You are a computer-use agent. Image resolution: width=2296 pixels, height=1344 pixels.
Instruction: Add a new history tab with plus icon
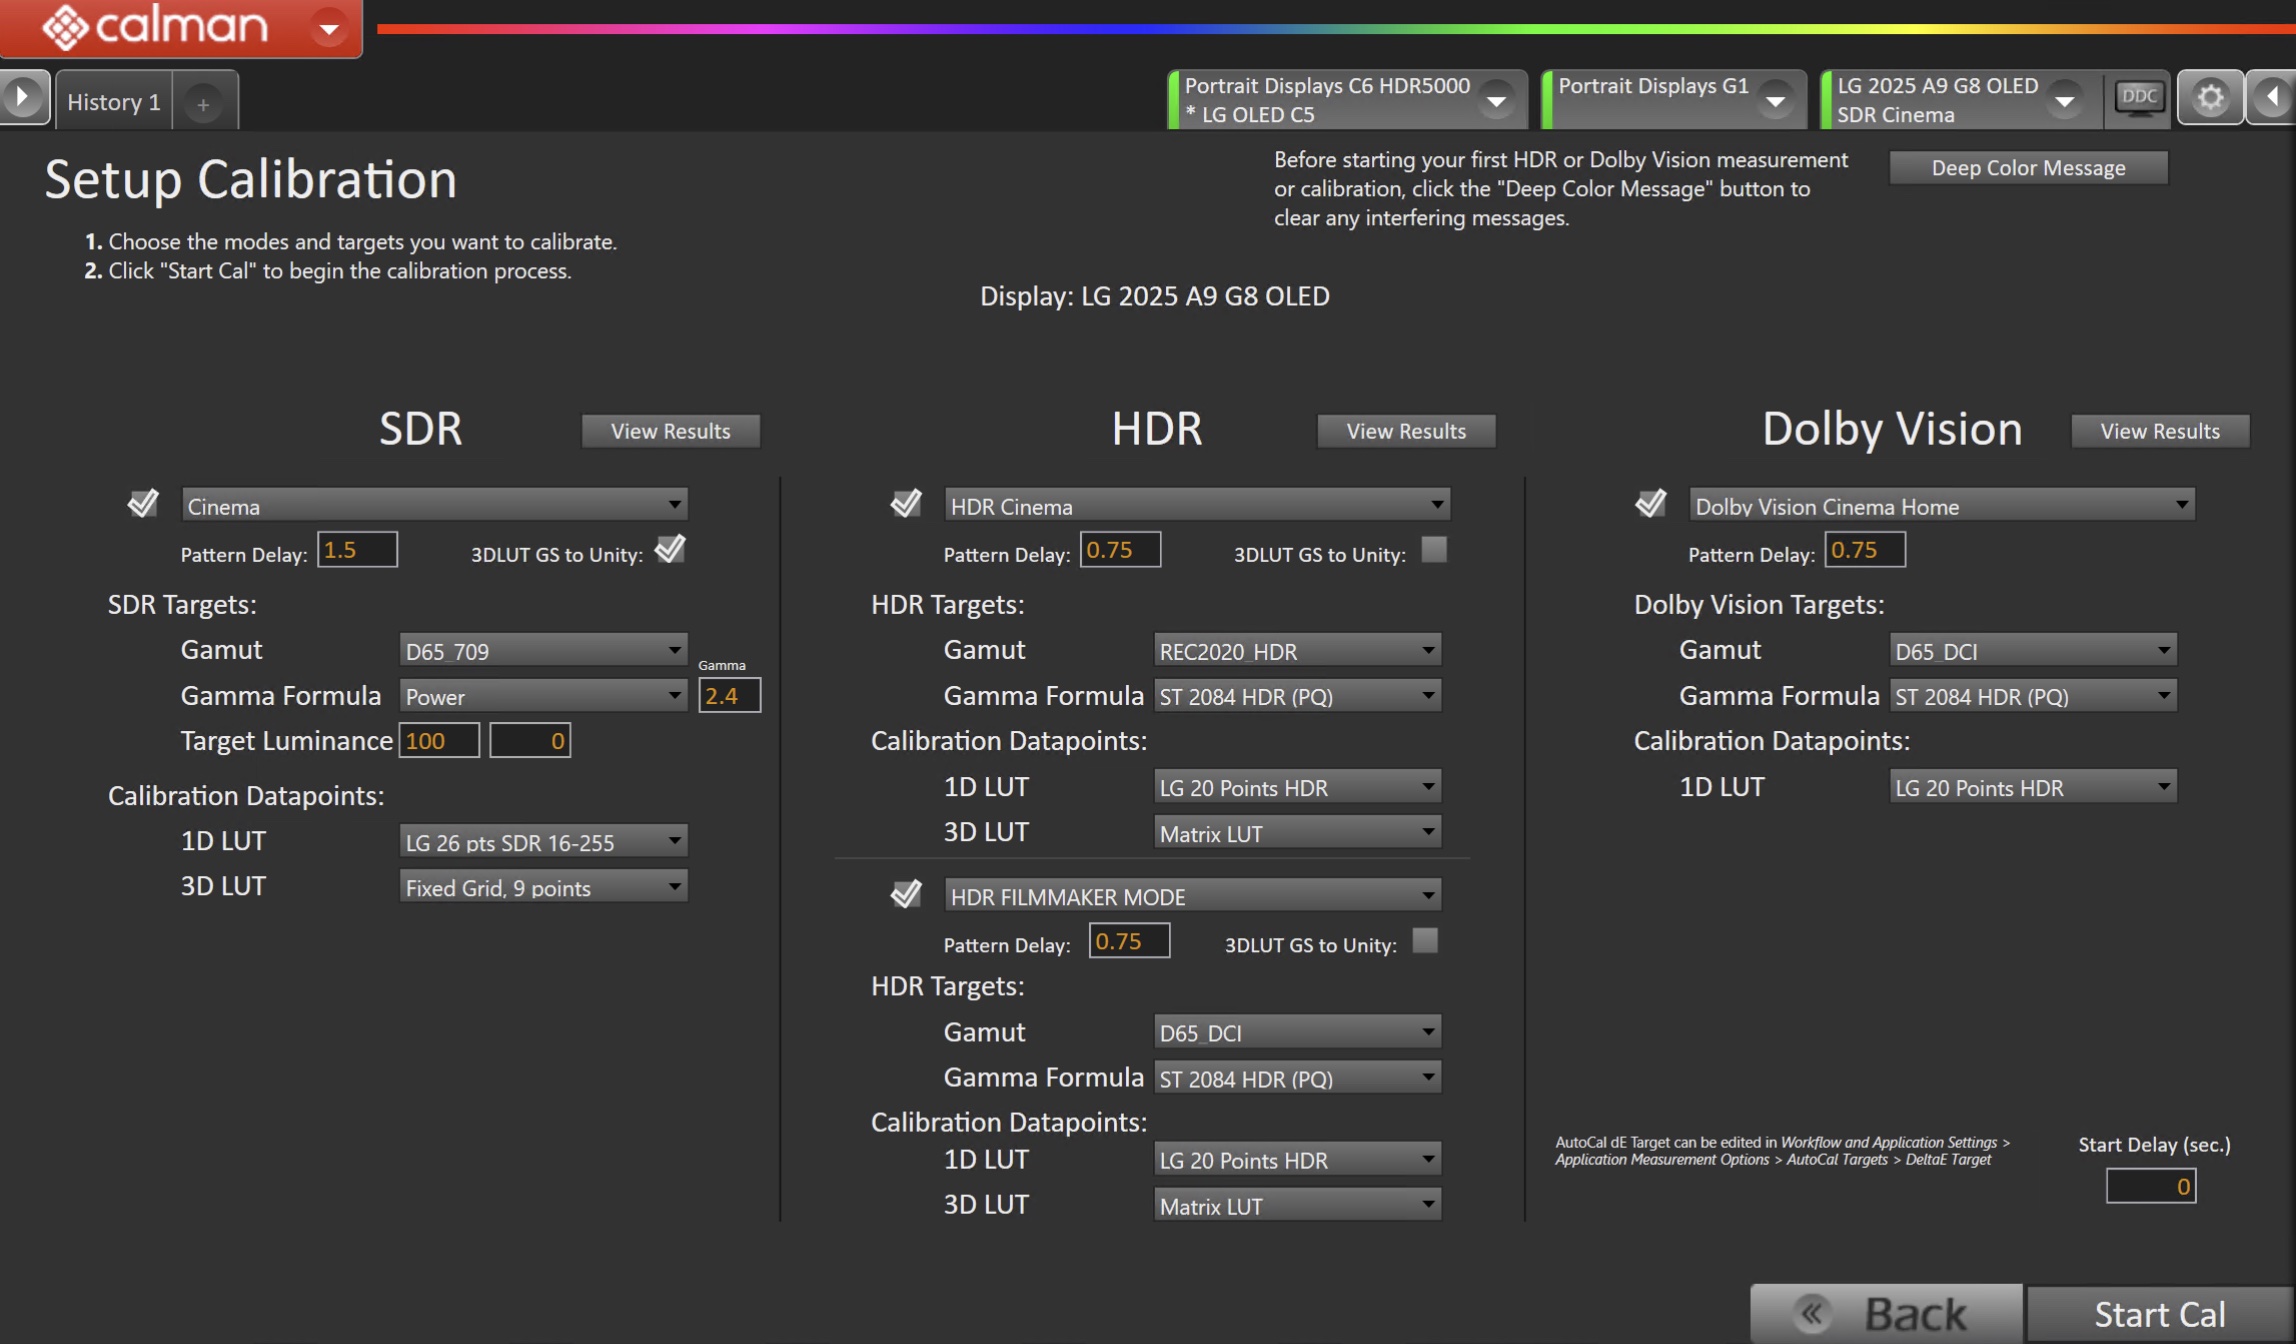203,103
